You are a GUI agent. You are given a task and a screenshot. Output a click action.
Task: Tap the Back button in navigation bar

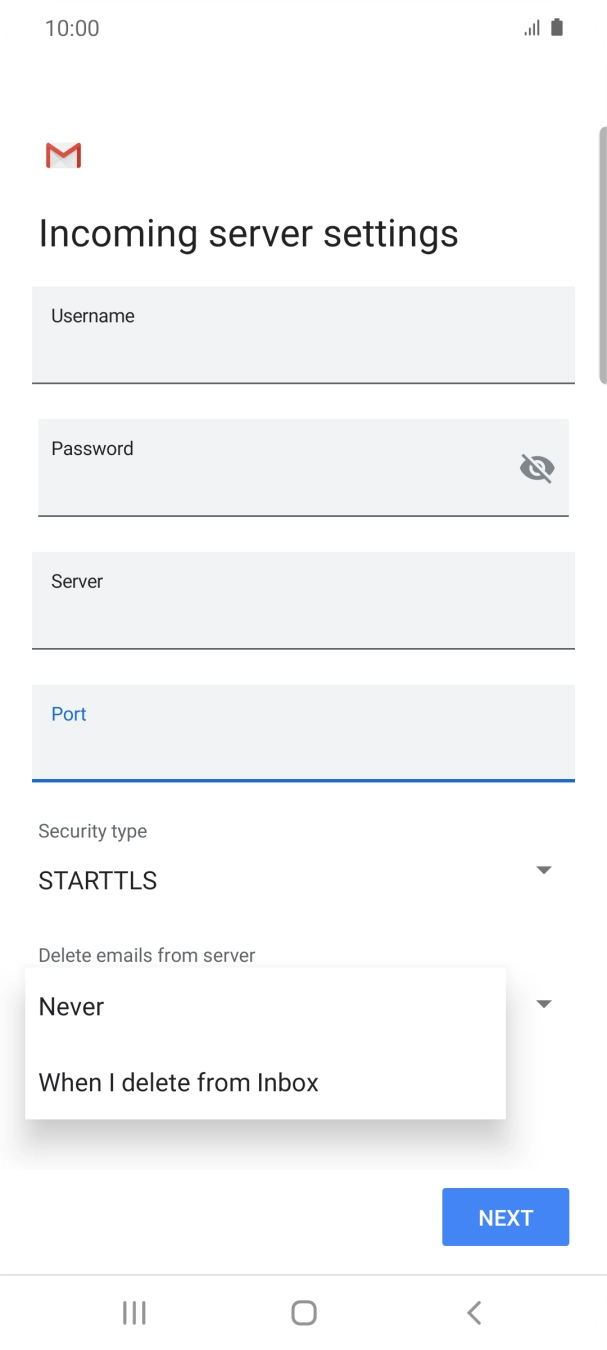473,1313
